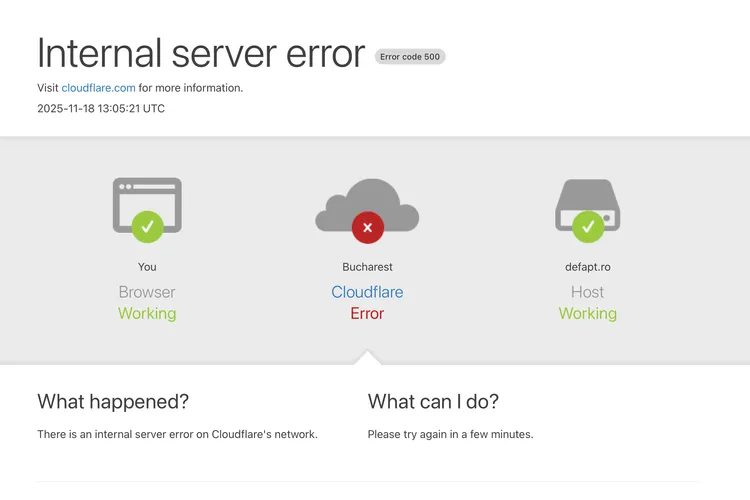Image resolution: width=750 pixels, height=500 pixels.
Task: Click text about internal server error on Cloudflare's network
Action: pyautogui.click(x=177, y=434)
